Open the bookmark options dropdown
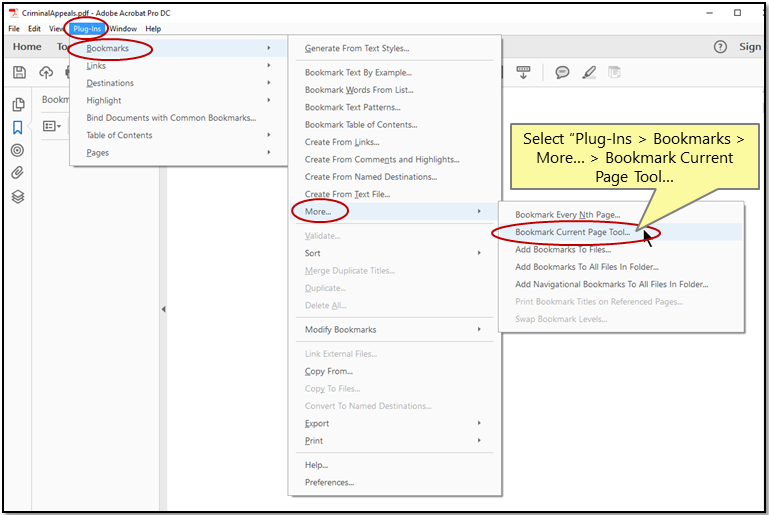The height and width of the screenshot is (515, 769). pyautogui.click(x=51, y=126)
